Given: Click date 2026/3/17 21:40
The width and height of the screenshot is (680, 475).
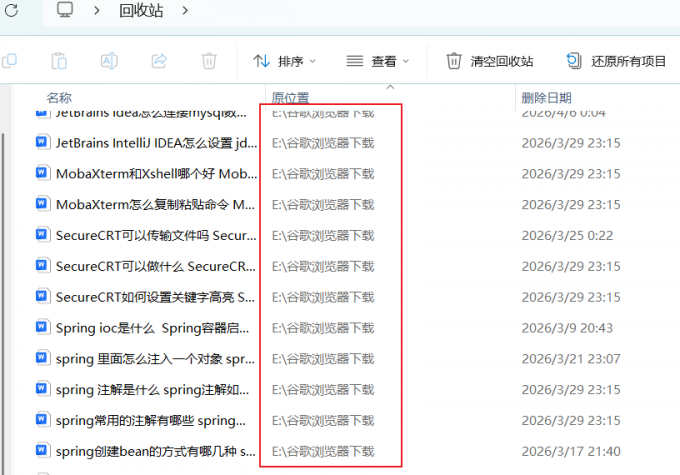Looking at the screenshot, I should [571, 451].
